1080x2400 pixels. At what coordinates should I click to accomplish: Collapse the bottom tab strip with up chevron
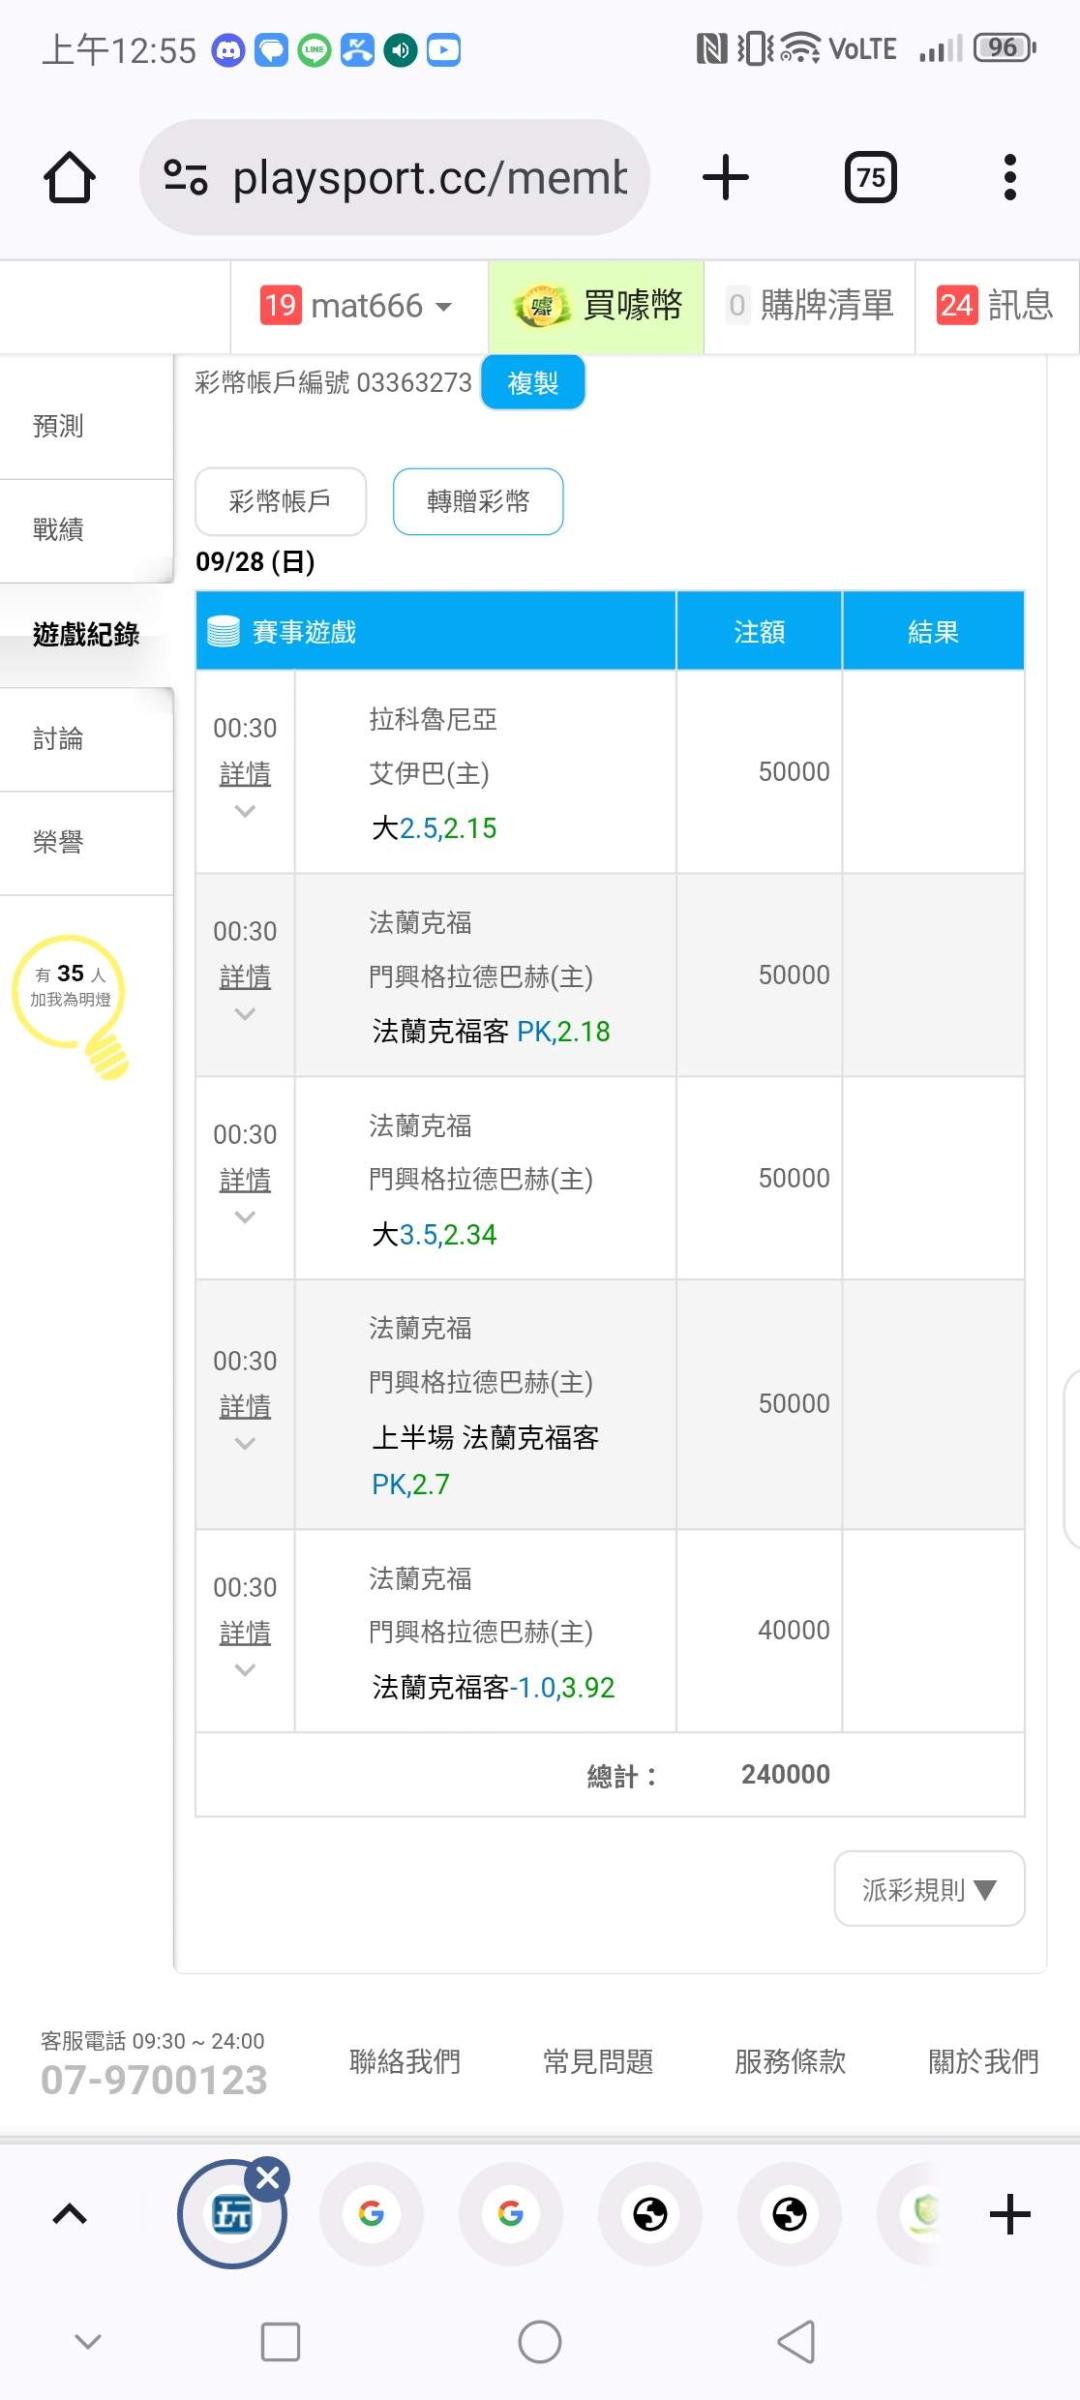point(69,2215)
